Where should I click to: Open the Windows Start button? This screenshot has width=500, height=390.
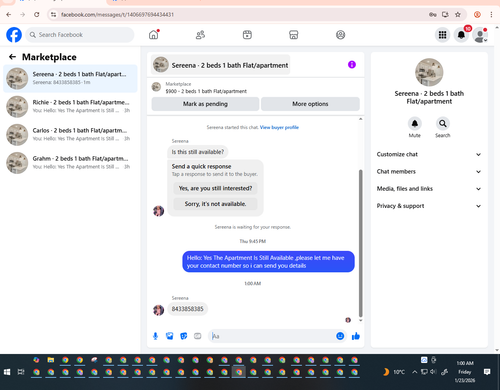click(7, 372)
